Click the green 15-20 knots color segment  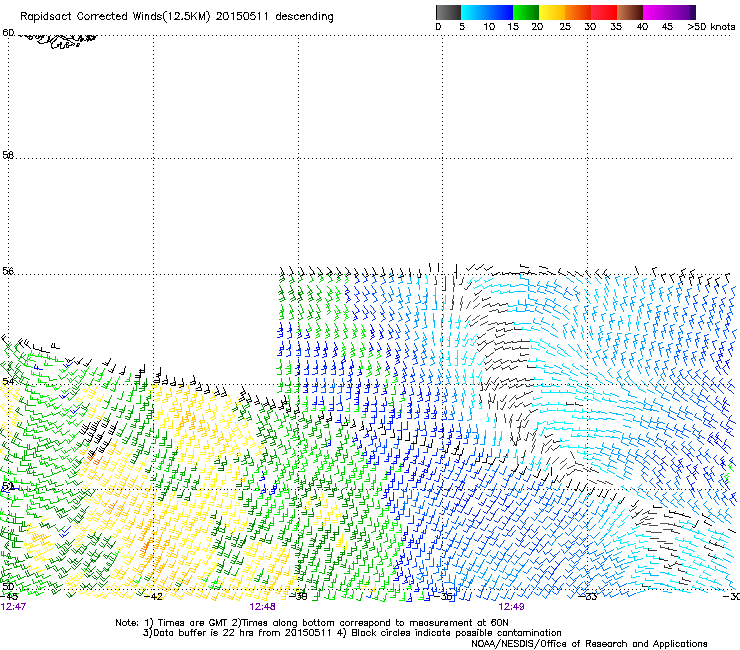[x=526, y=12]
